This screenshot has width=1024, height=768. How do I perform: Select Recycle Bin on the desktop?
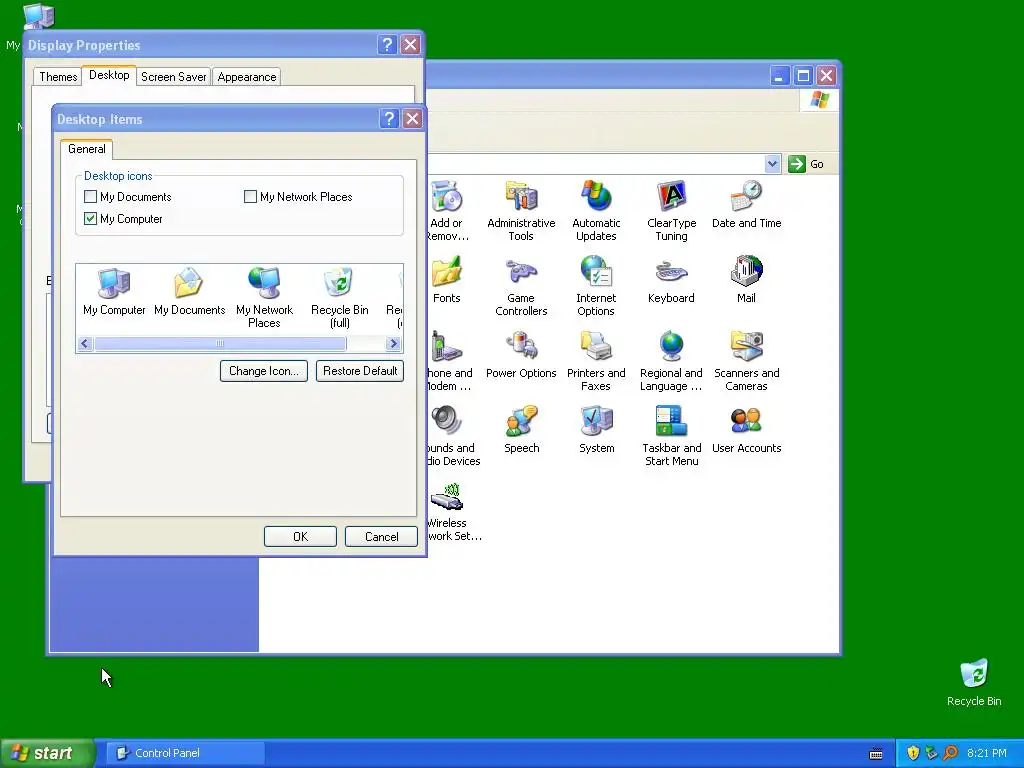pos(974,682)
